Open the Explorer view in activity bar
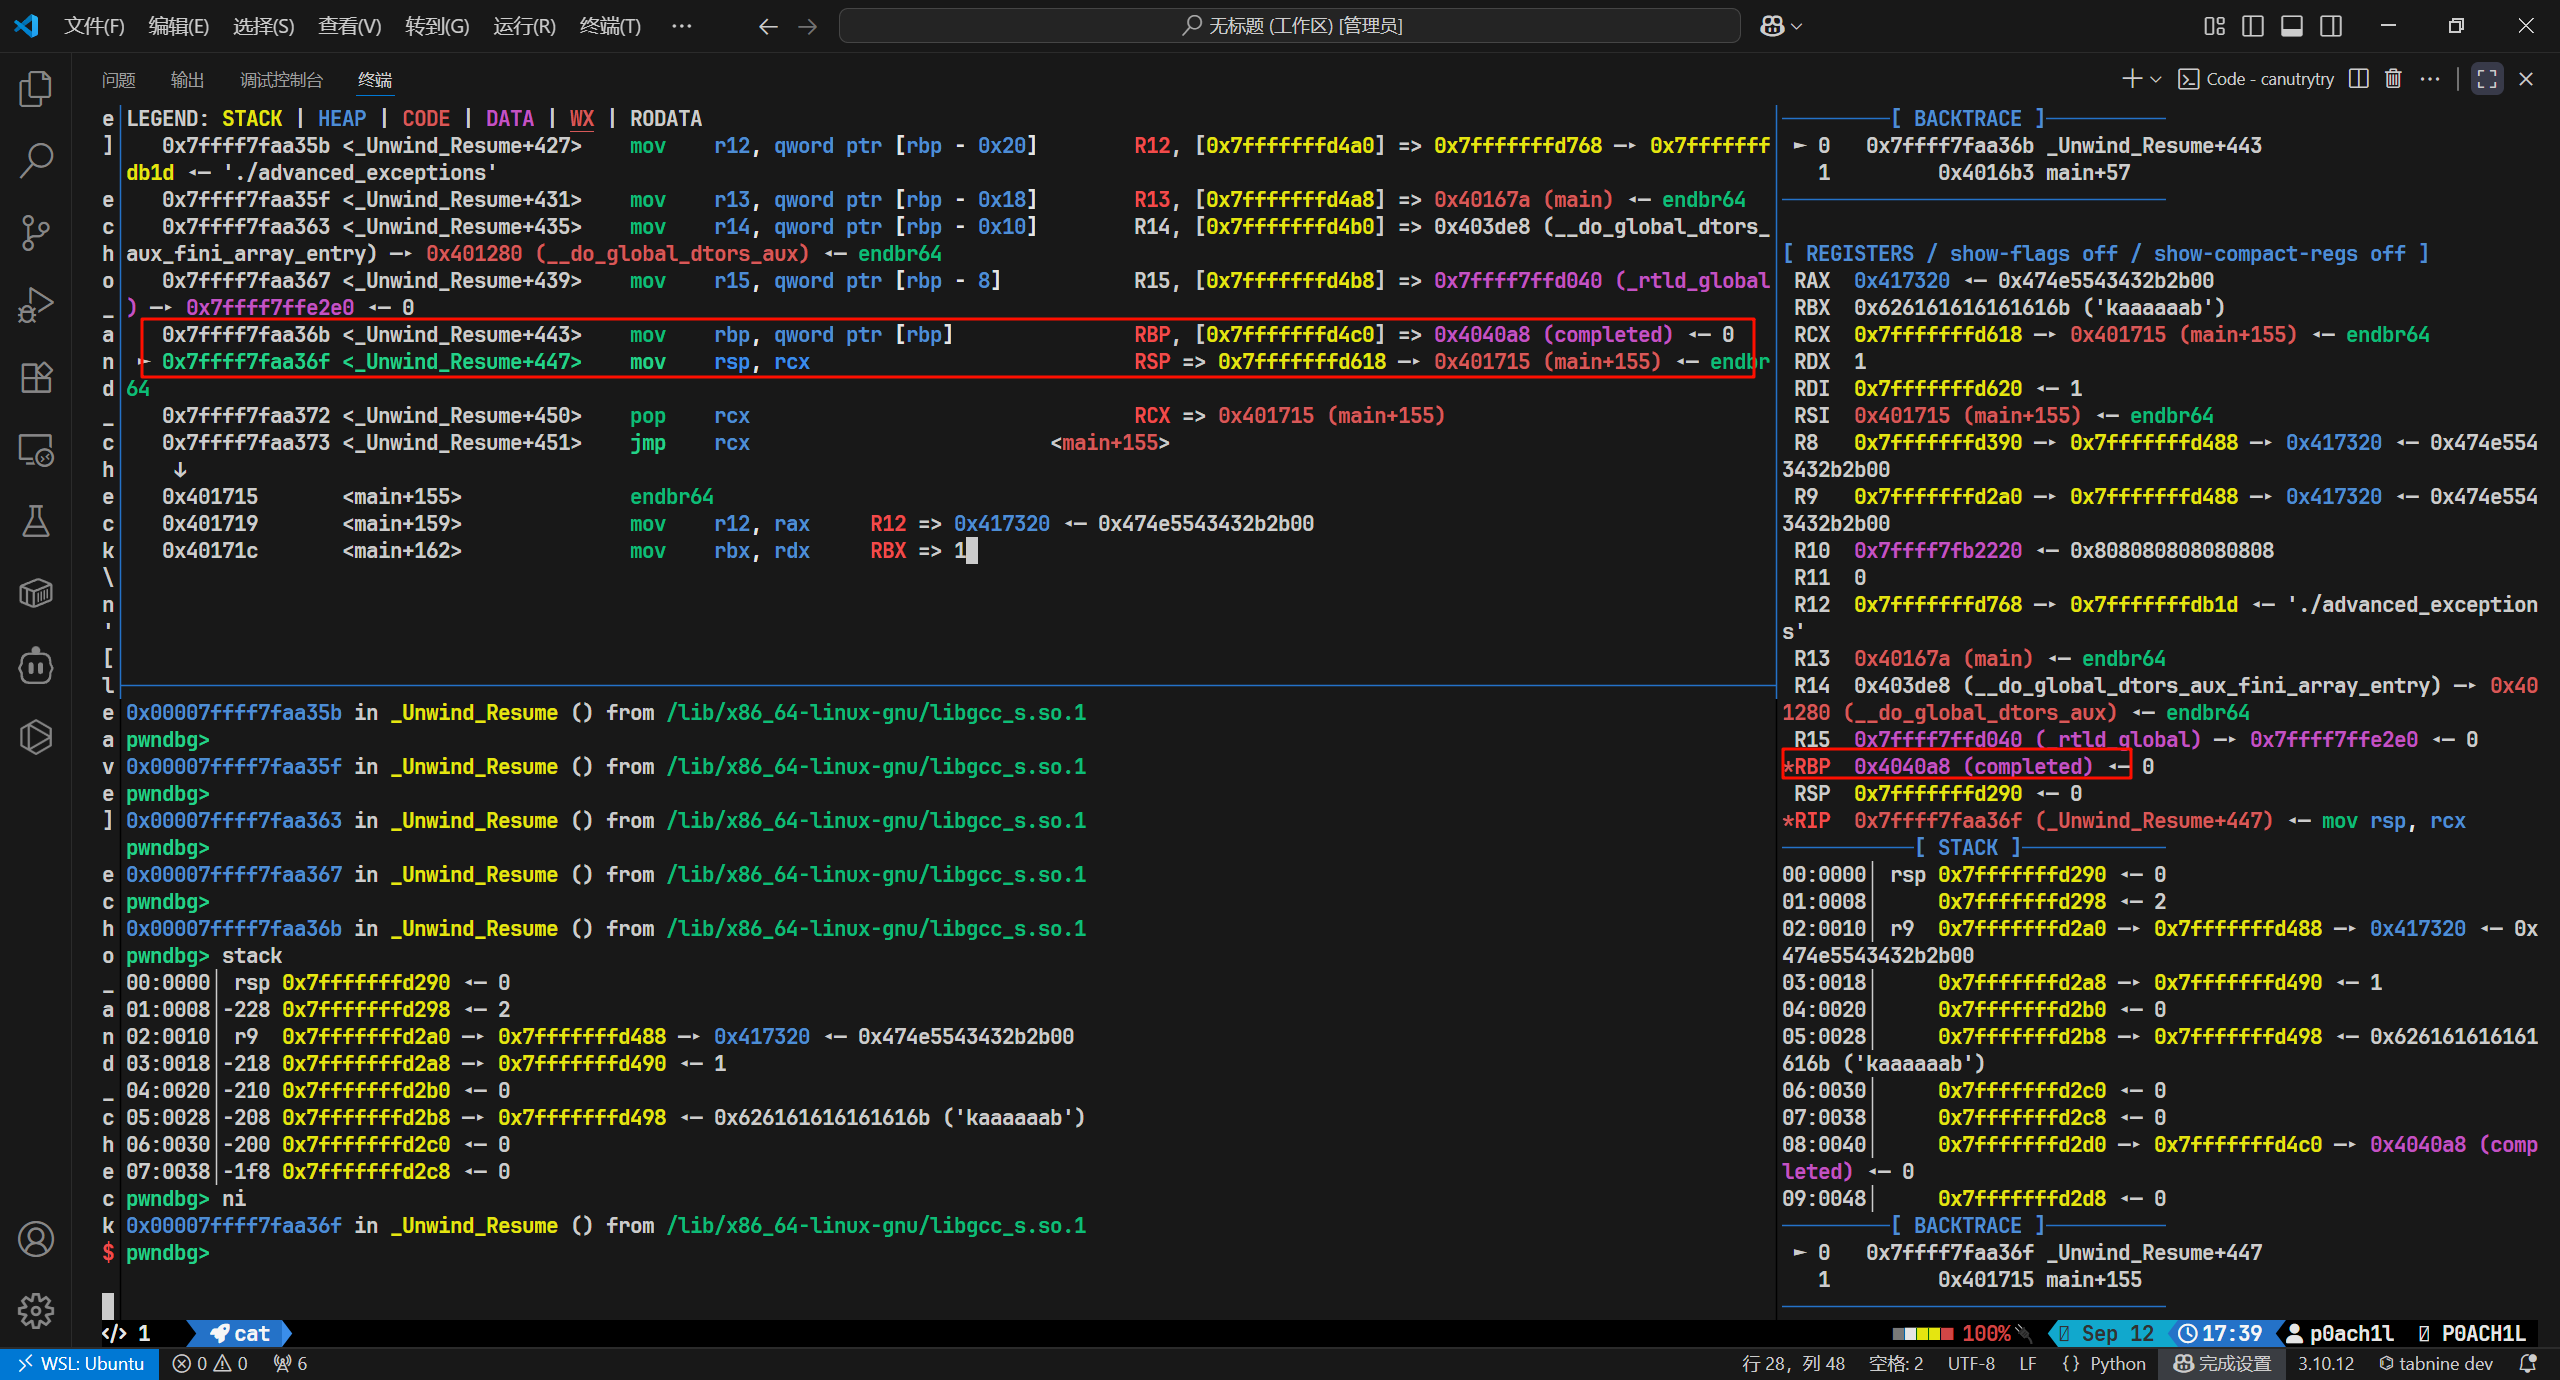 point(36,89)
